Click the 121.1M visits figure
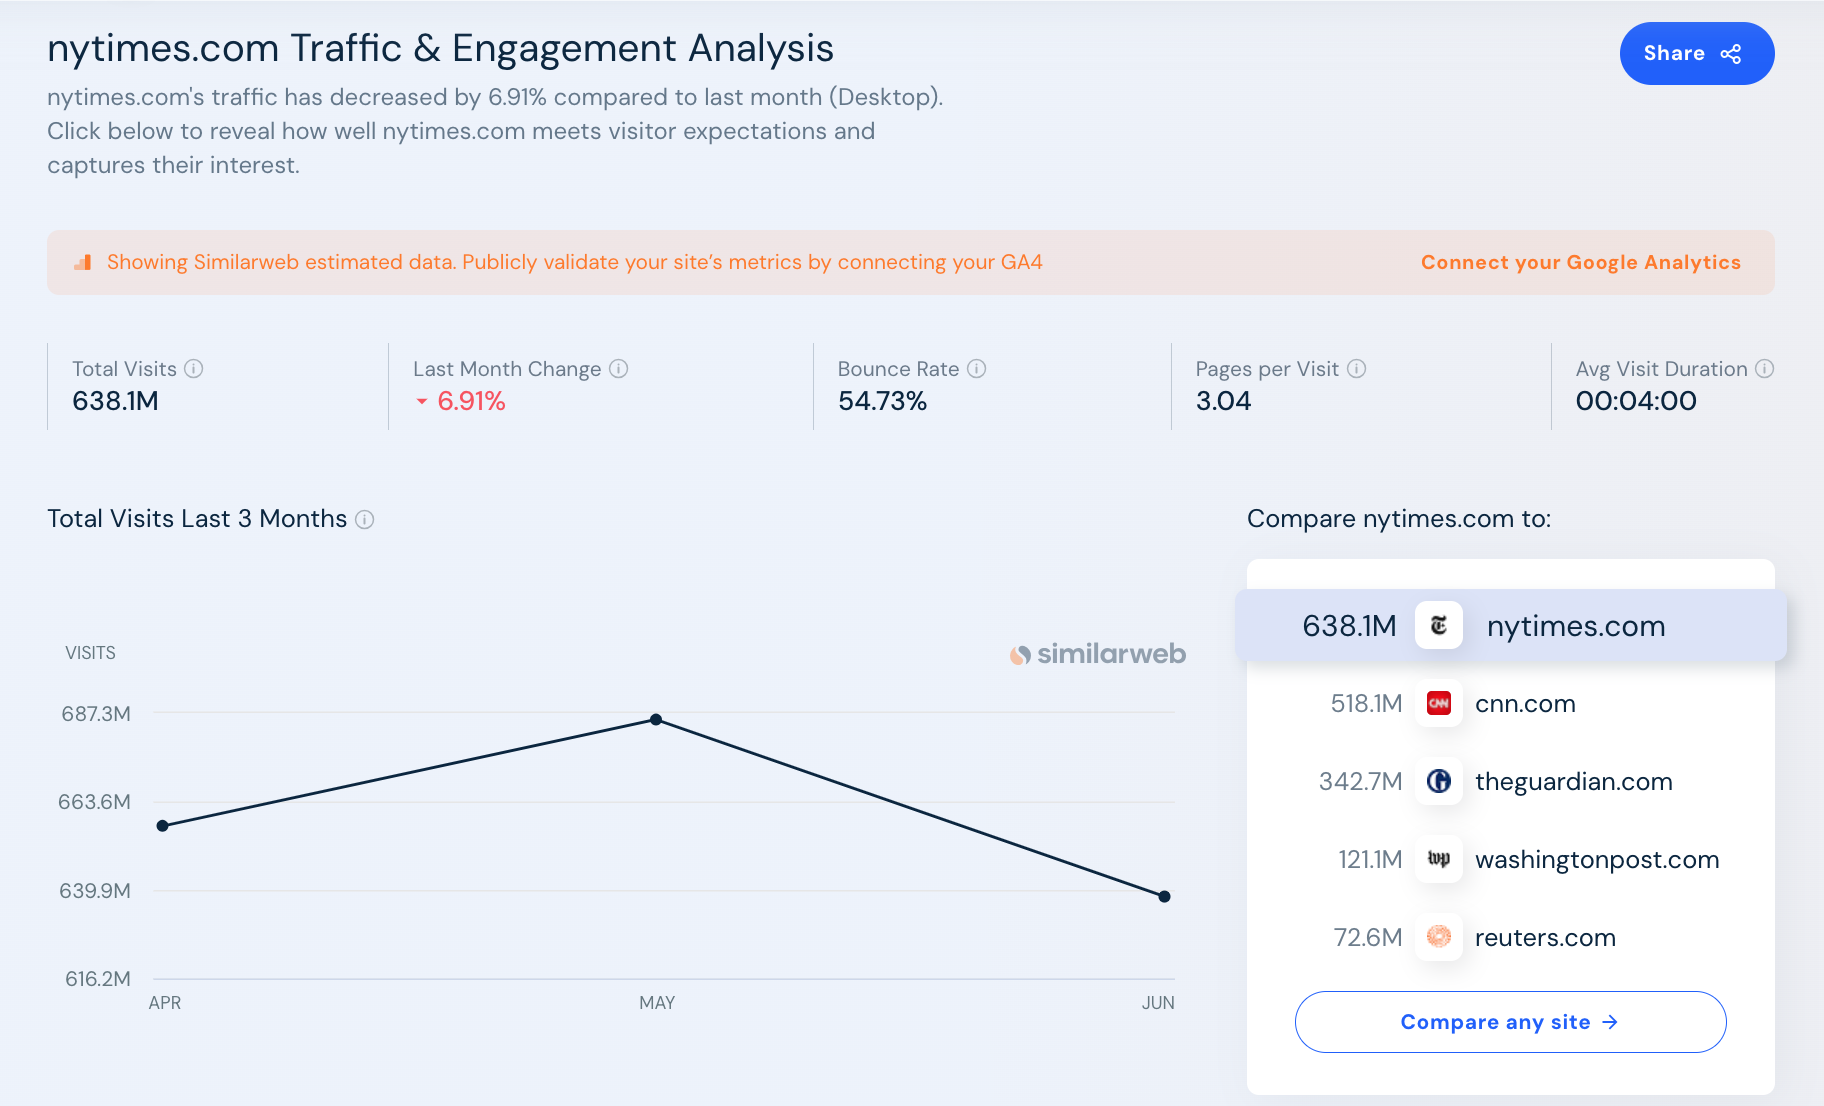Viewport: 1824px width, 1106px height. pyautogui.click(x=1370, y=860)
